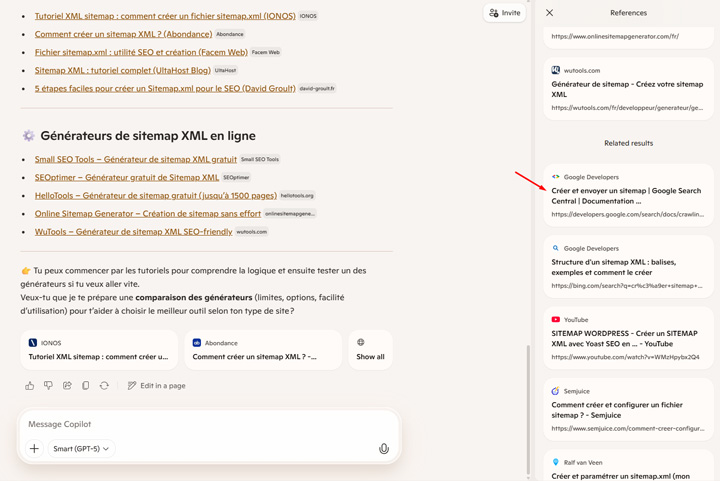The image size is (720, 481).
Task: Click the thumbs down icon
Action: click(x=48, y=385)
